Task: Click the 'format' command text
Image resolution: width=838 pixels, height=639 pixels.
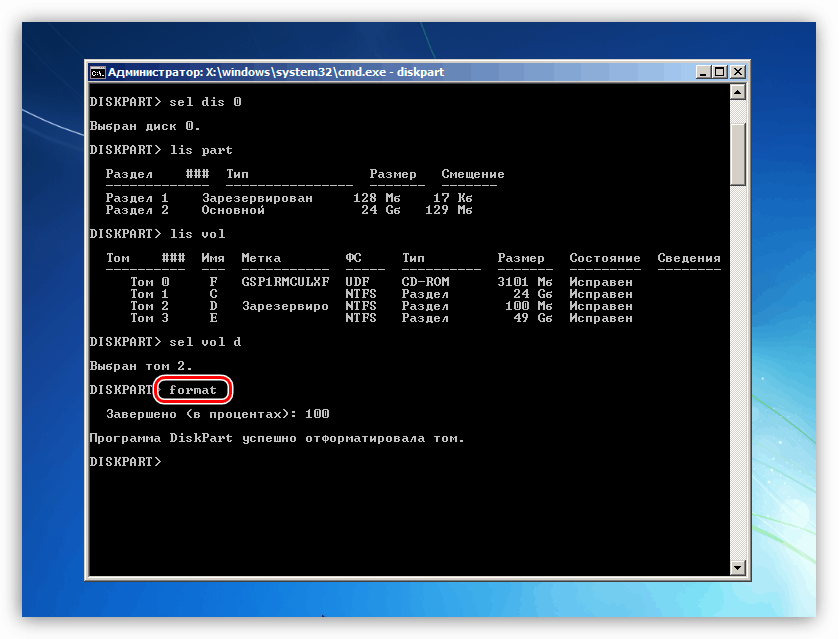Action: (x=193, y=390)
